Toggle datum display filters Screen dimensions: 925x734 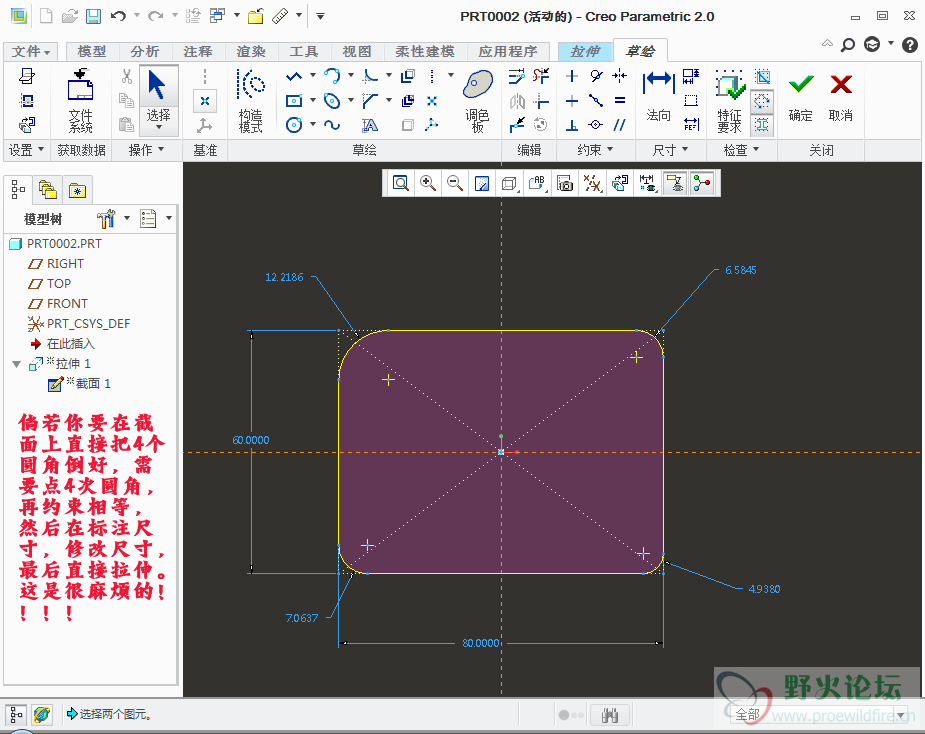[592, 184]
